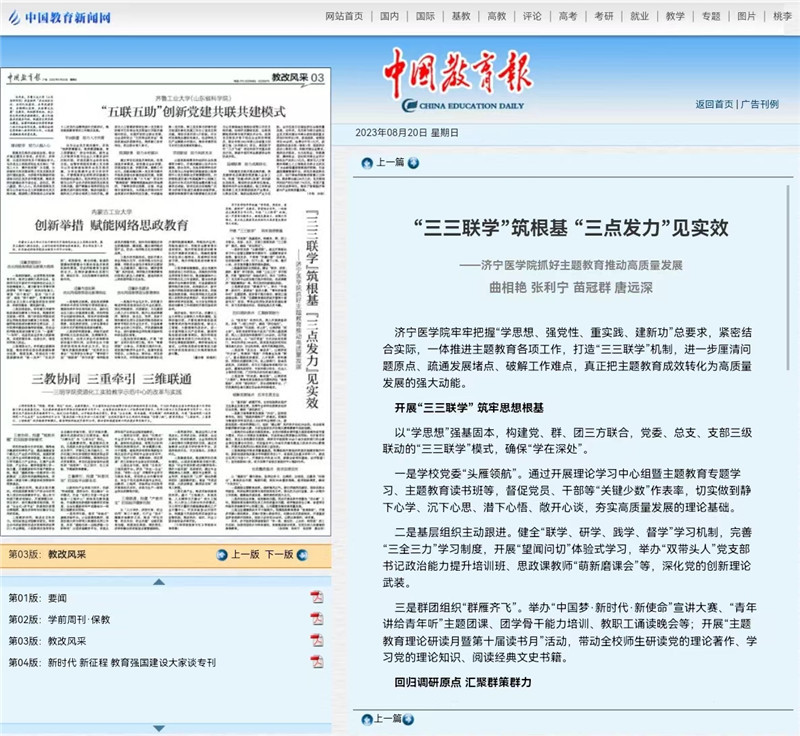The height and width of the screenshot is (736, 800).
Task: Click the 广告刊例 link
Action: (760, 105)
